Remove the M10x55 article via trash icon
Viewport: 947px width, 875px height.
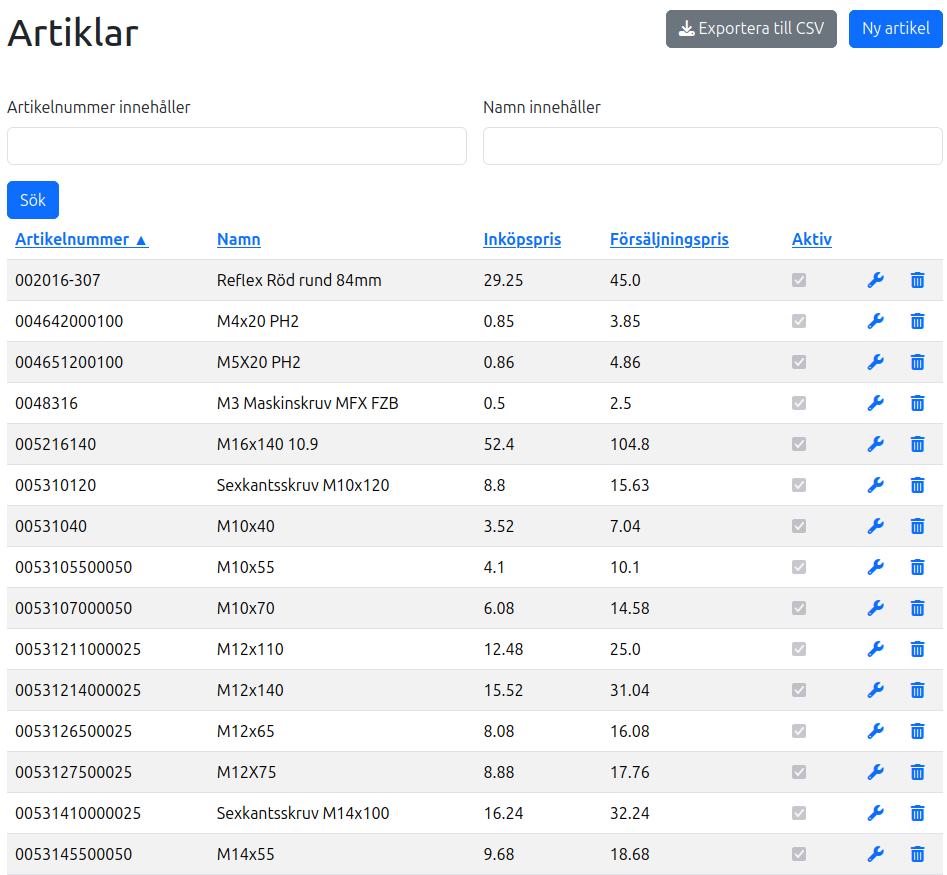pyautogui.click(x=917, y=567)
